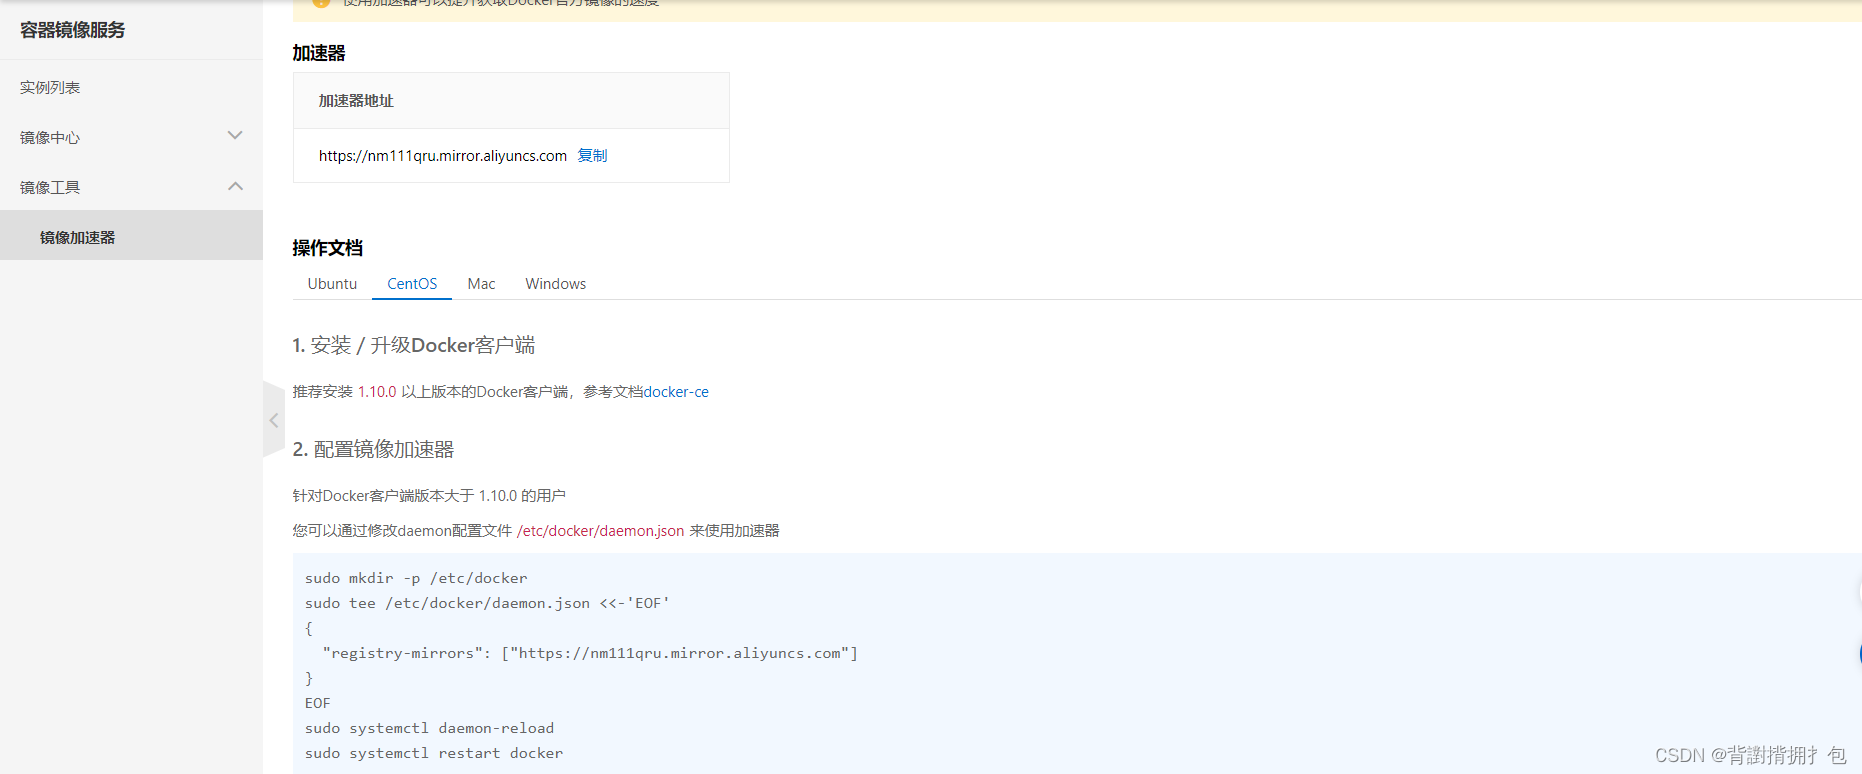Switch to the Mac tab

(481, 284)
